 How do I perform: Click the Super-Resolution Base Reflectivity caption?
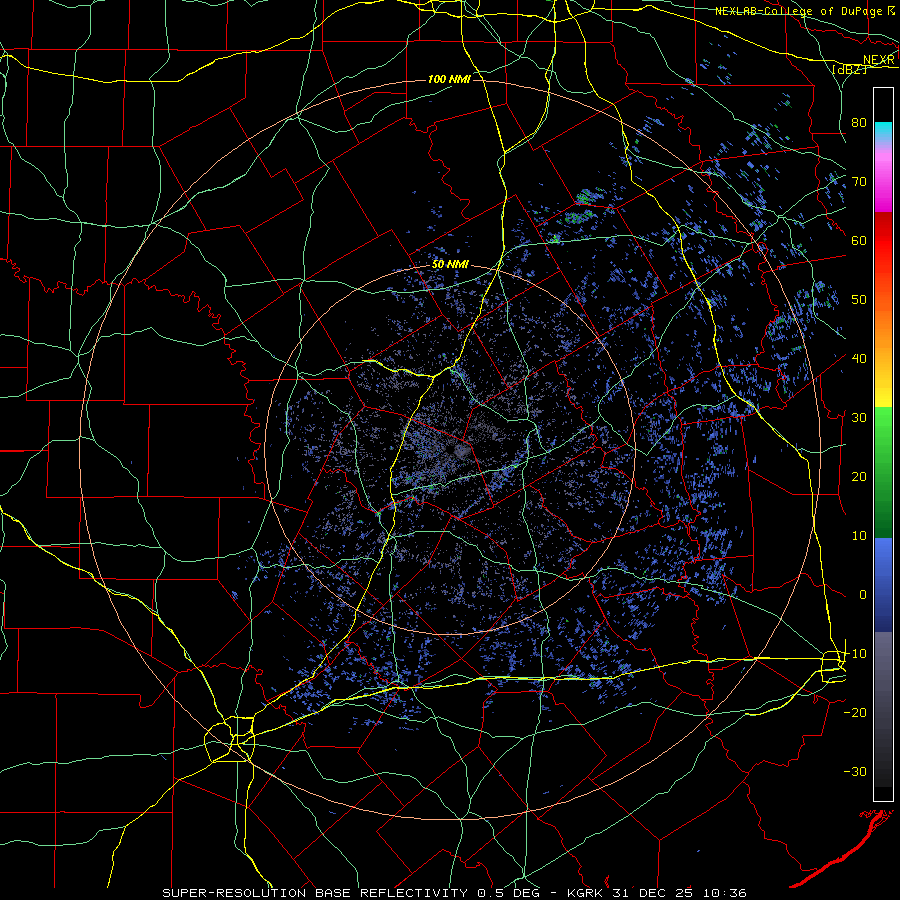[x=454, y=893]
